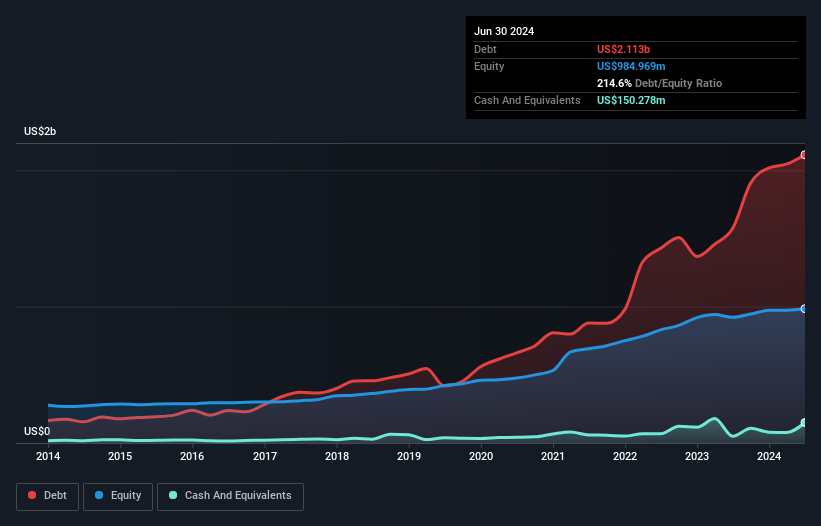
Task: Click the US$2.113b debt value
Action: 623,49
